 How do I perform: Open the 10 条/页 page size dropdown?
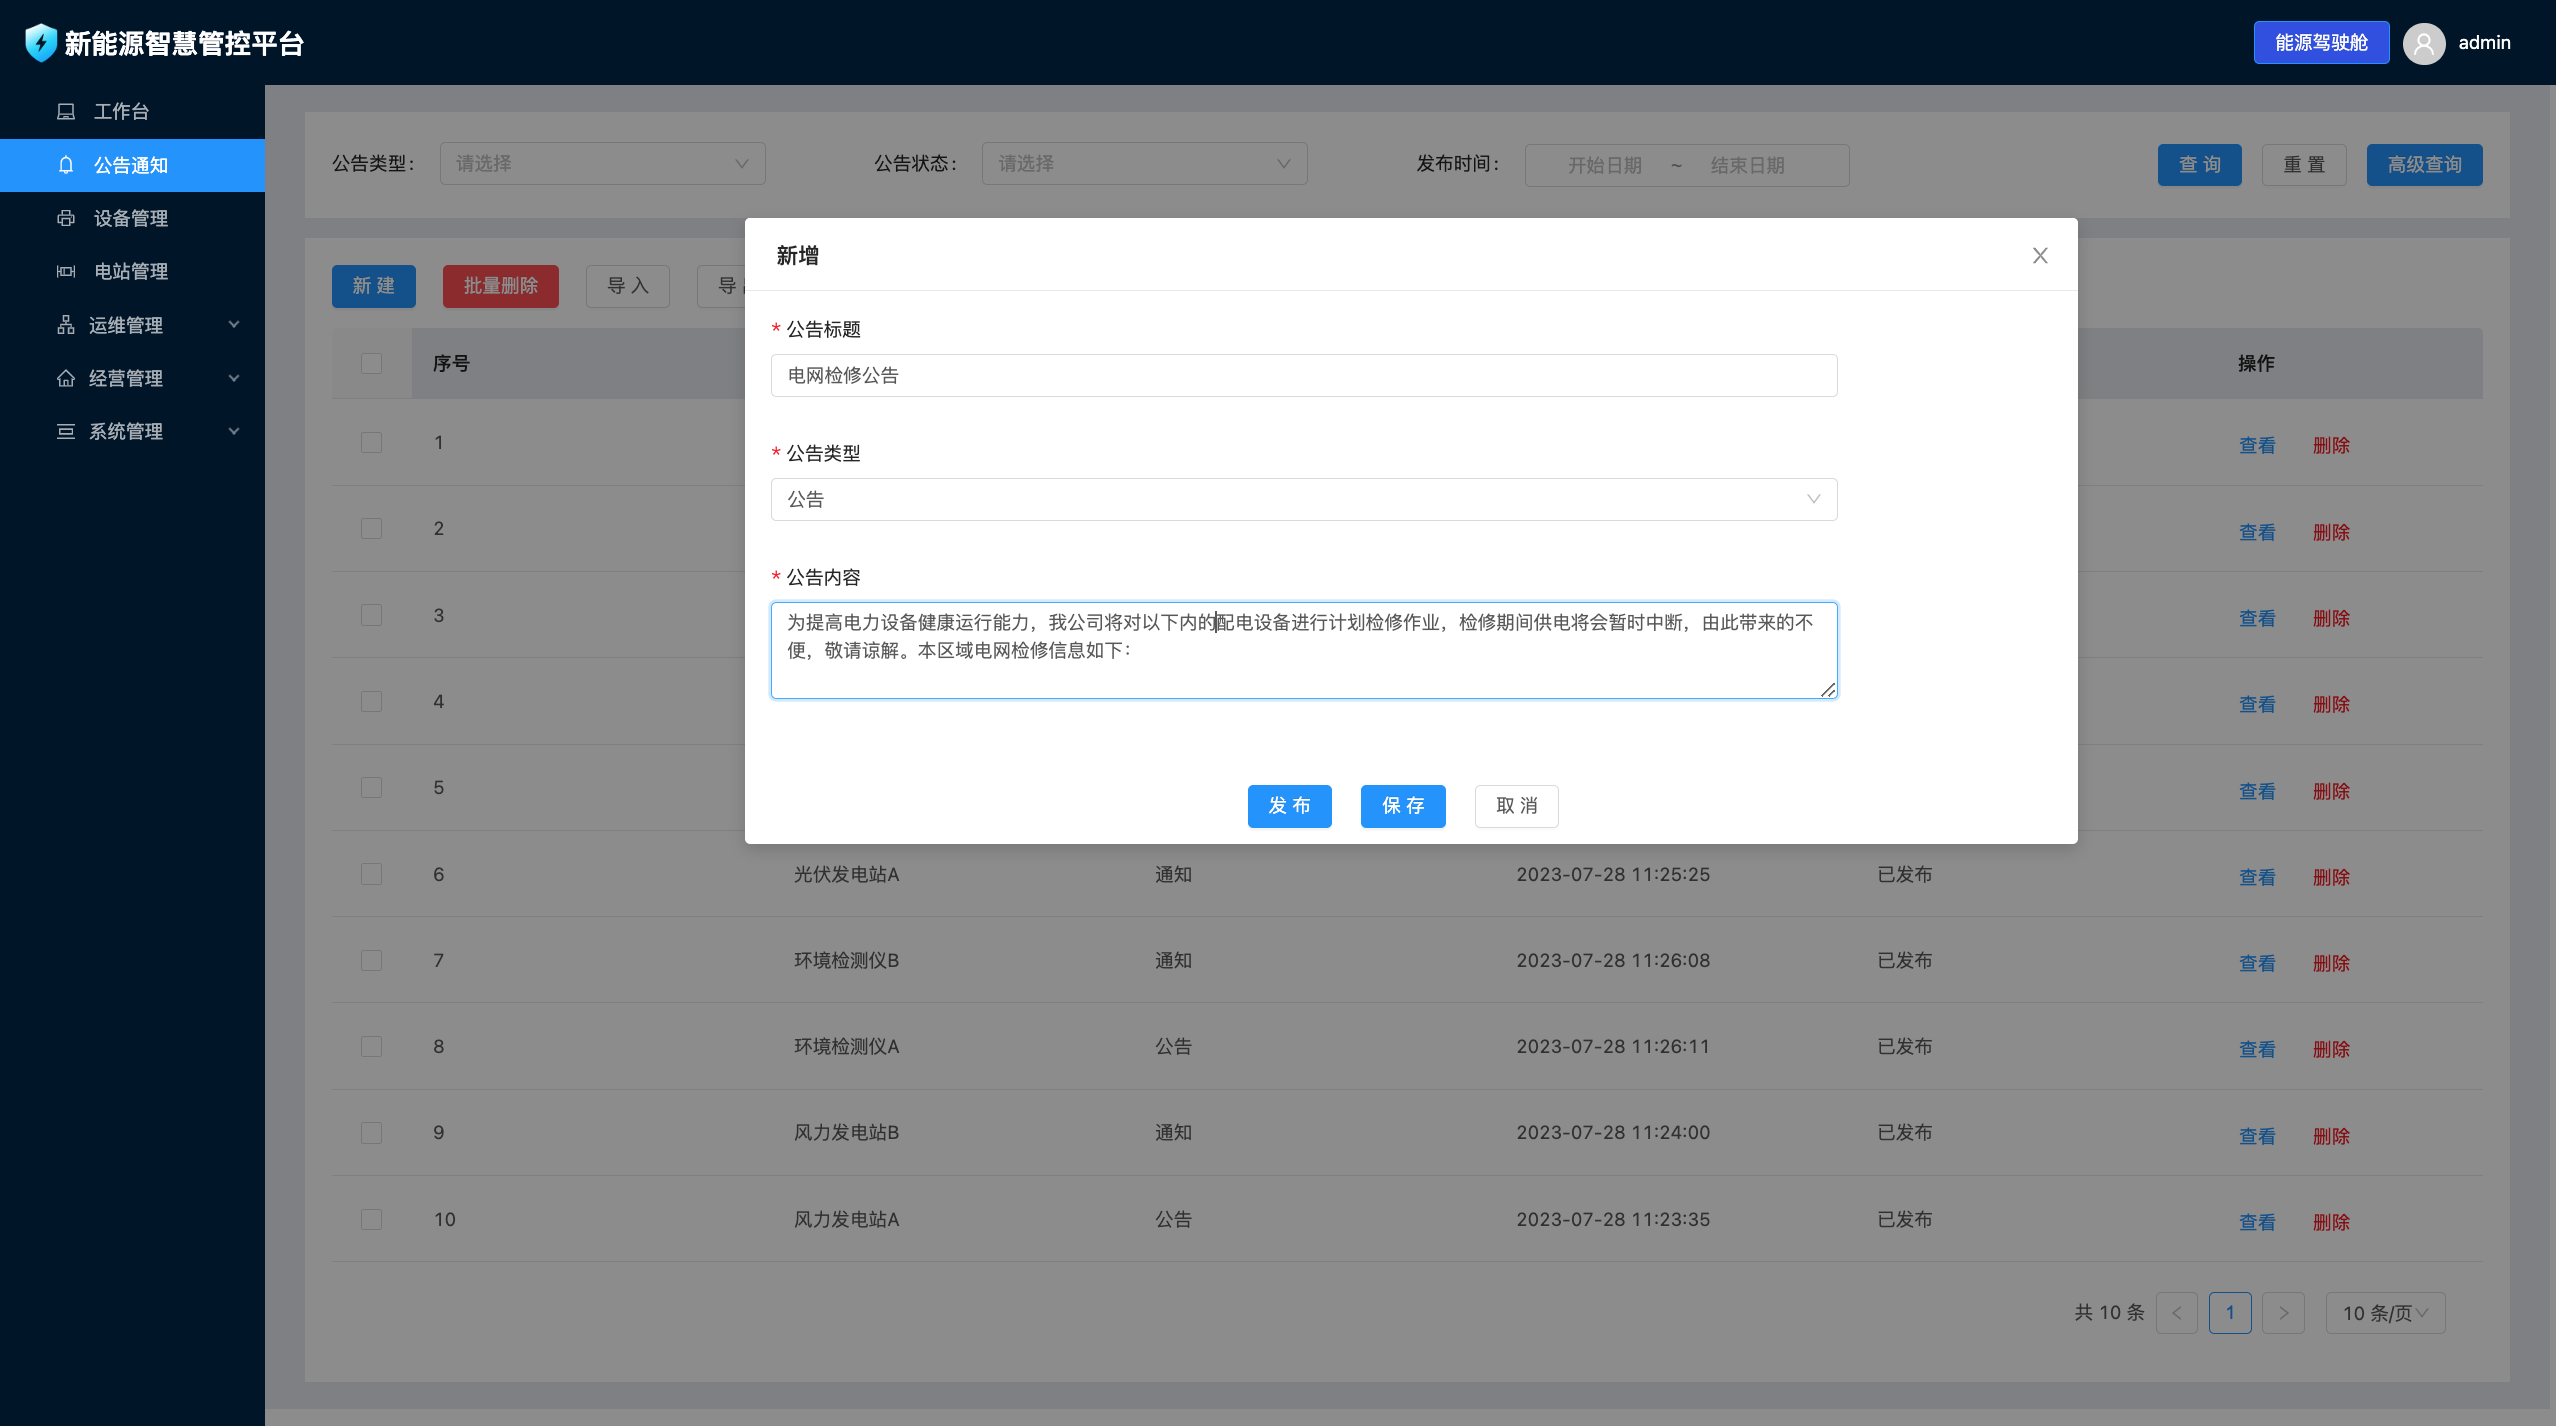pyautogui.click(x=2385, y=1313)
